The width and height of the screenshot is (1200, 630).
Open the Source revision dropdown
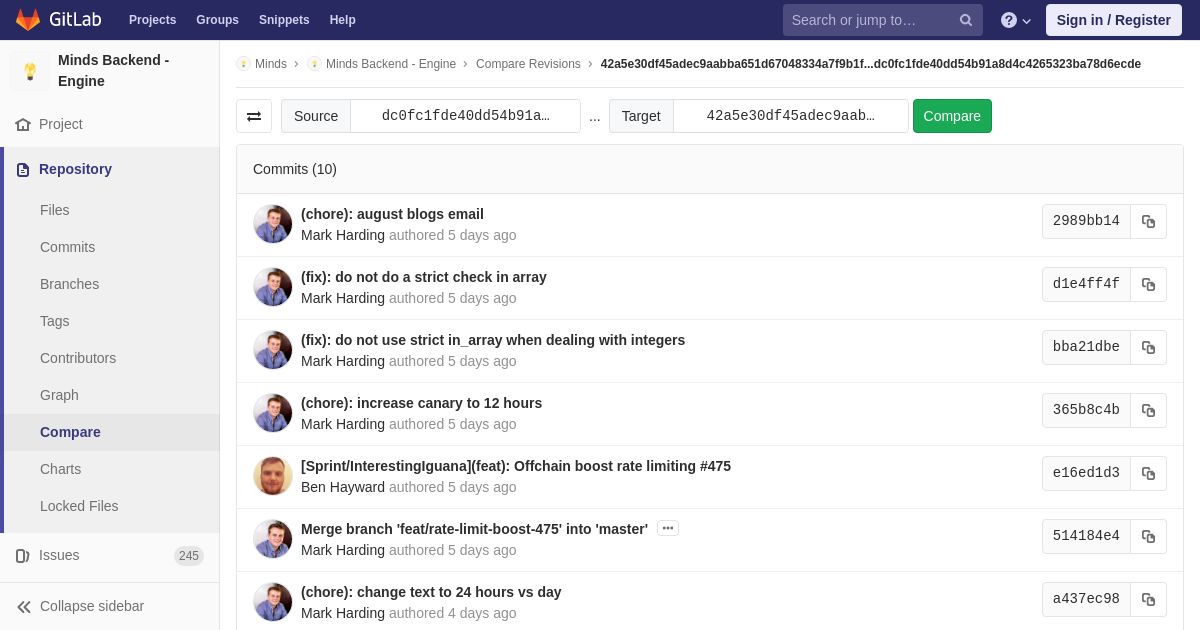[465, 116]
